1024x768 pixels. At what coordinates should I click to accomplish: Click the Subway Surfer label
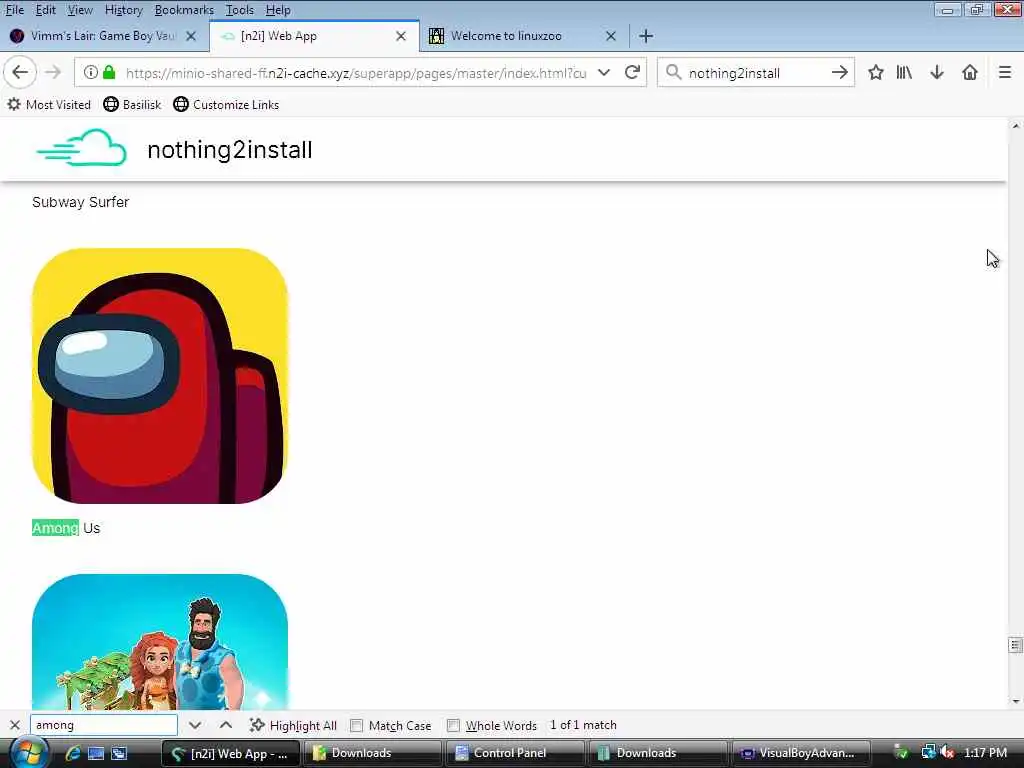pos(80,202)
